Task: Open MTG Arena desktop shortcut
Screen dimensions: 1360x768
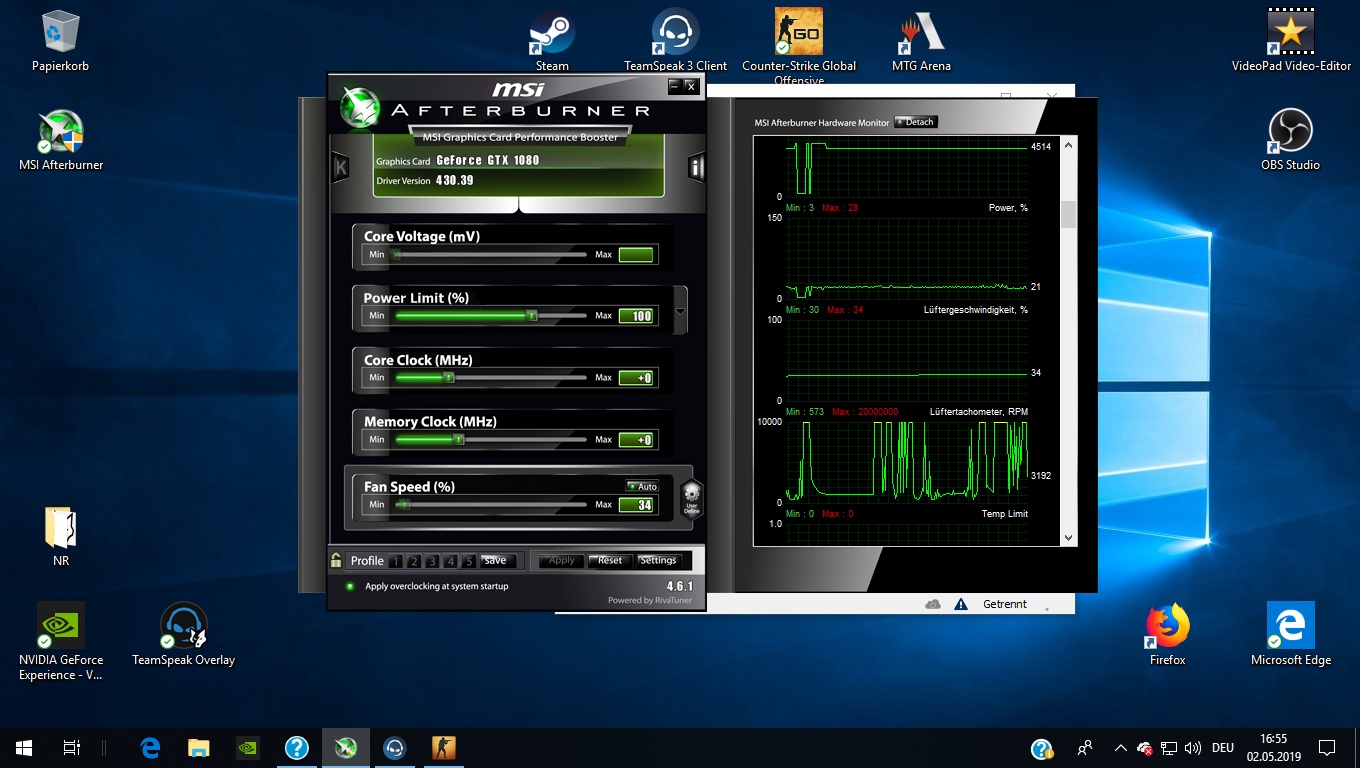Action: pyautogui.click(x=921, y=40)
